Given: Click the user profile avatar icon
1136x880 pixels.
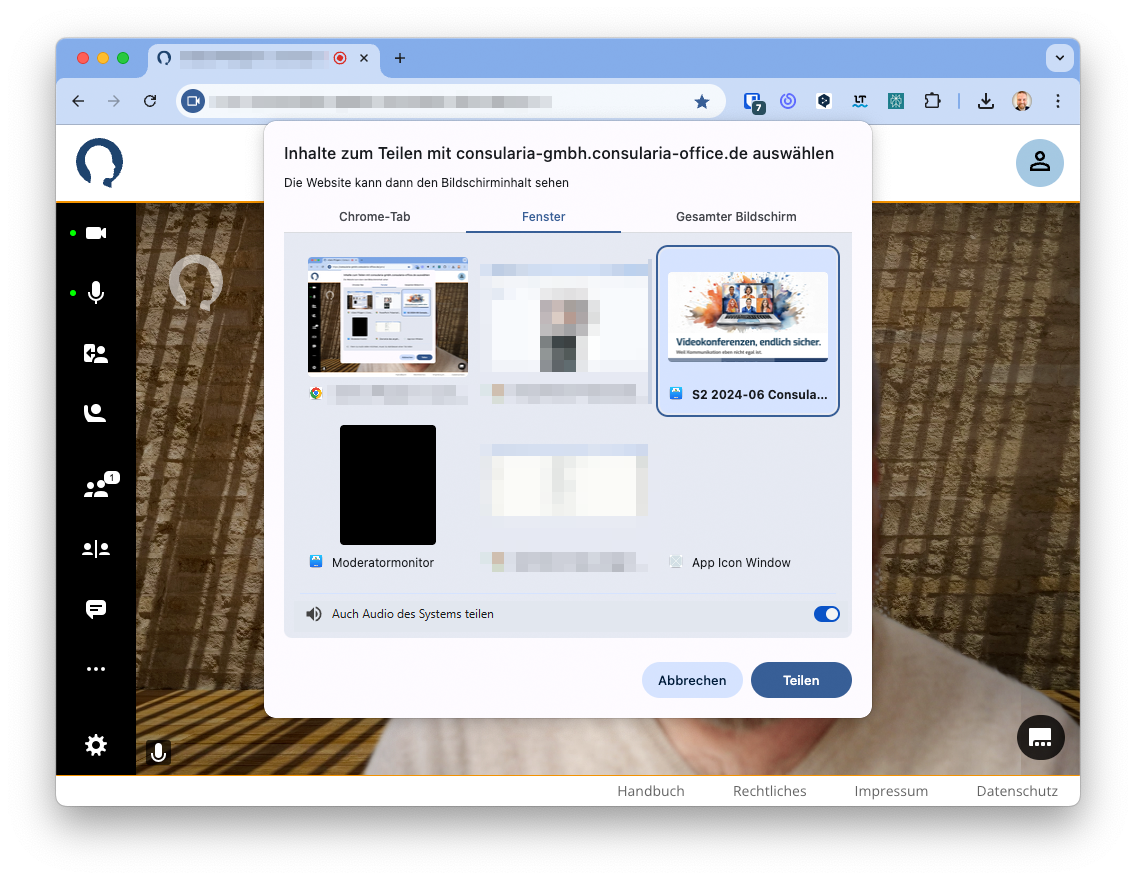Looking at the screenshot, I should [x=1039, y=162].
